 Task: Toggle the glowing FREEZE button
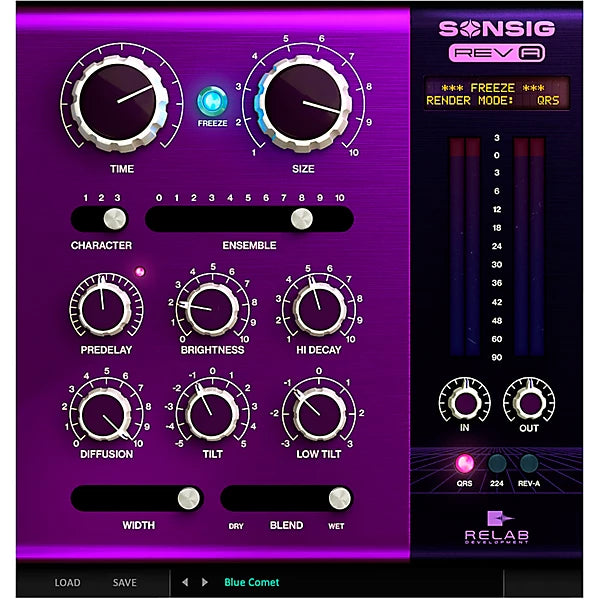pos(212,102)
